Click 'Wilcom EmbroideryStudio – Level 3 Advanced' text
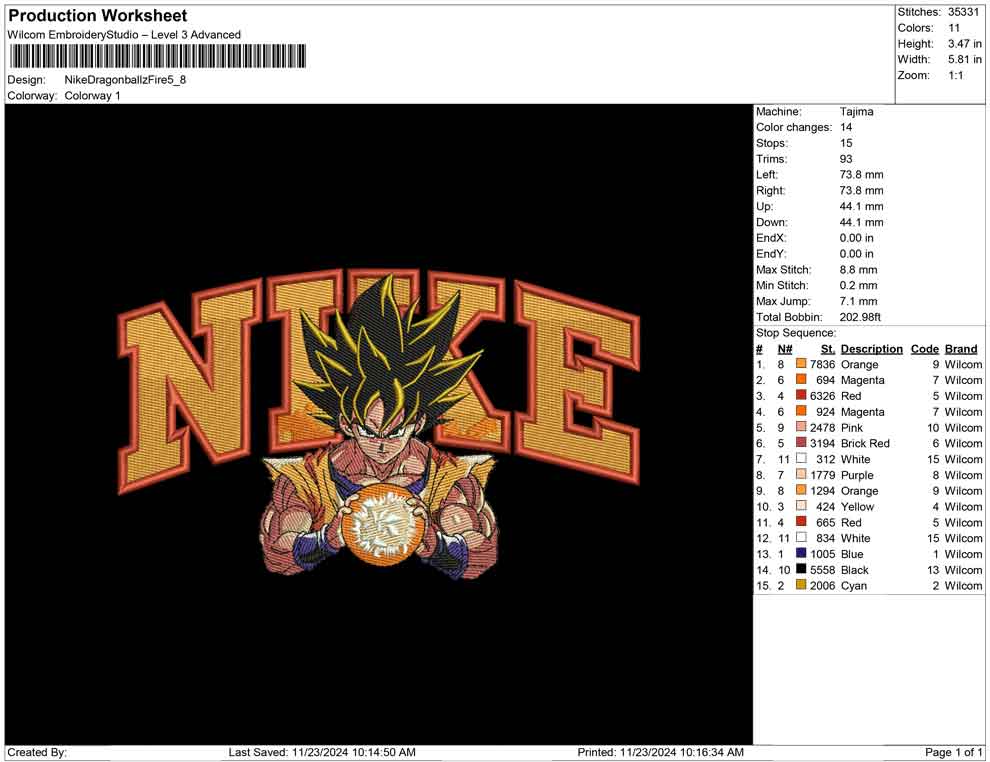The image size is (990, 762). click(124, 35)
